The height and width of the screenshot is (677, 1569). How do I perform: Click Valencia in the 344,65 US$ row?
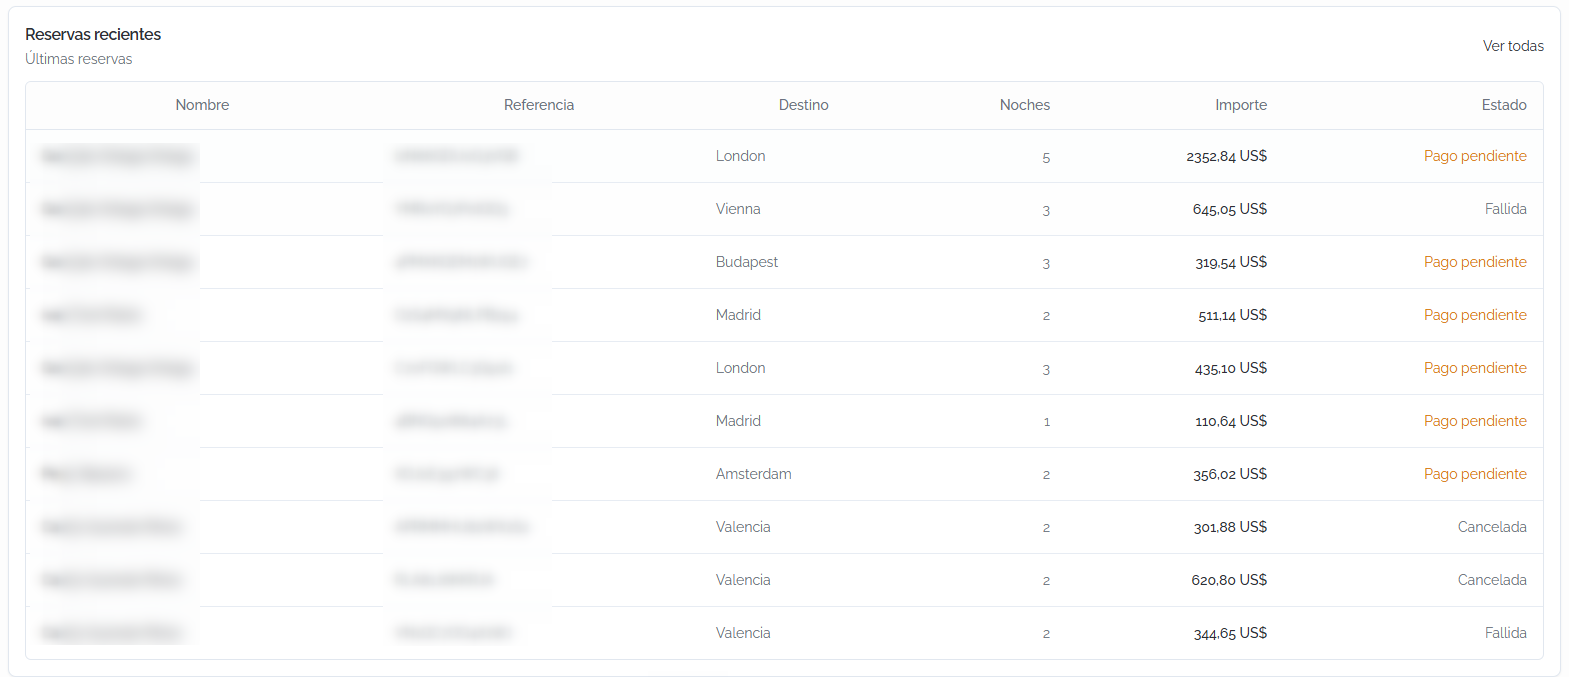coord(743,633)
